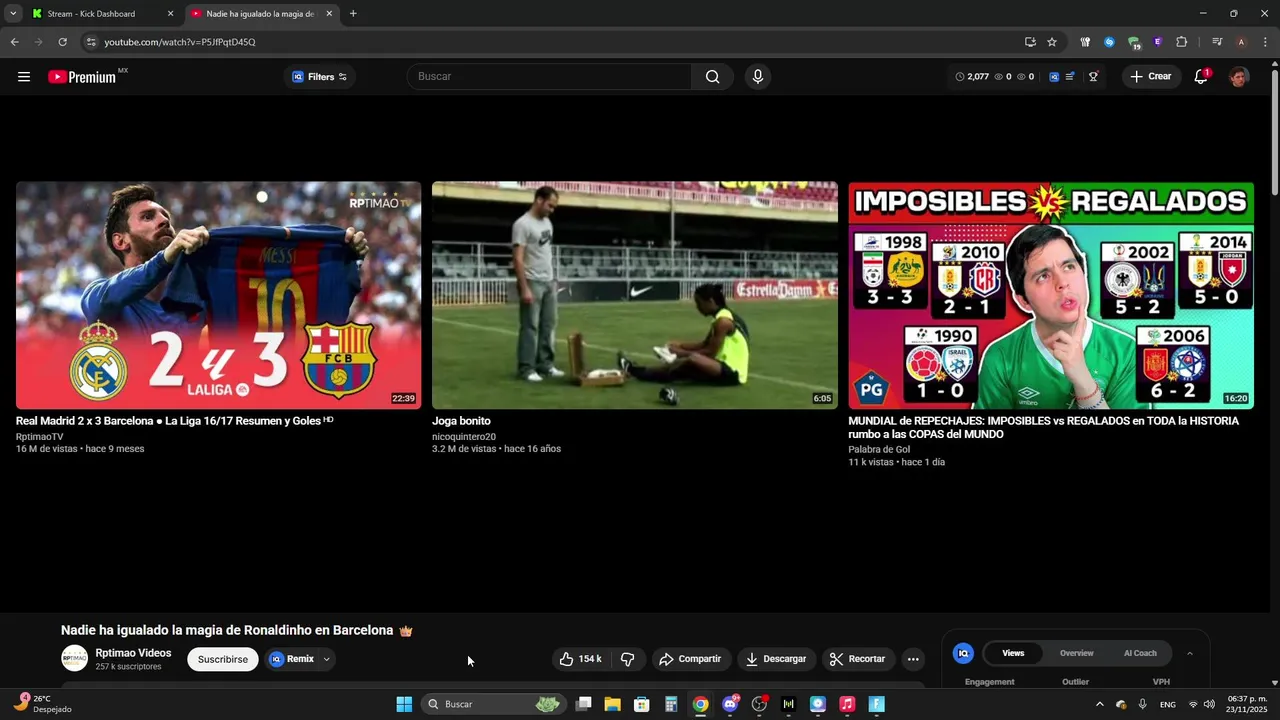Open File Explorer from the taskbar
The height and width of the screenshot is (720, 1280).
[612, 704]
